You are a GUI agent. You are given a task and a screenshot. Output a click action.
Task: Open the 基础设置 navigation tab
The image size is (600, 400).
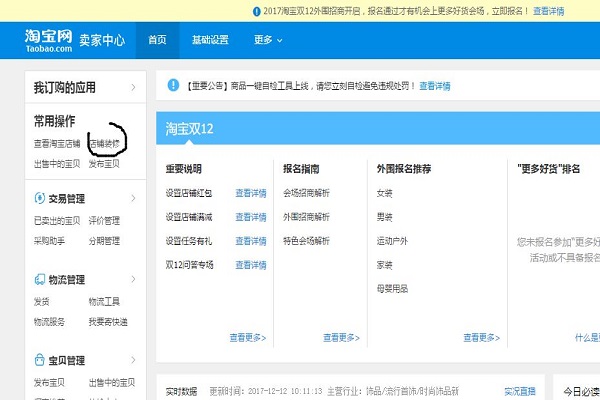tap(210, 40)
